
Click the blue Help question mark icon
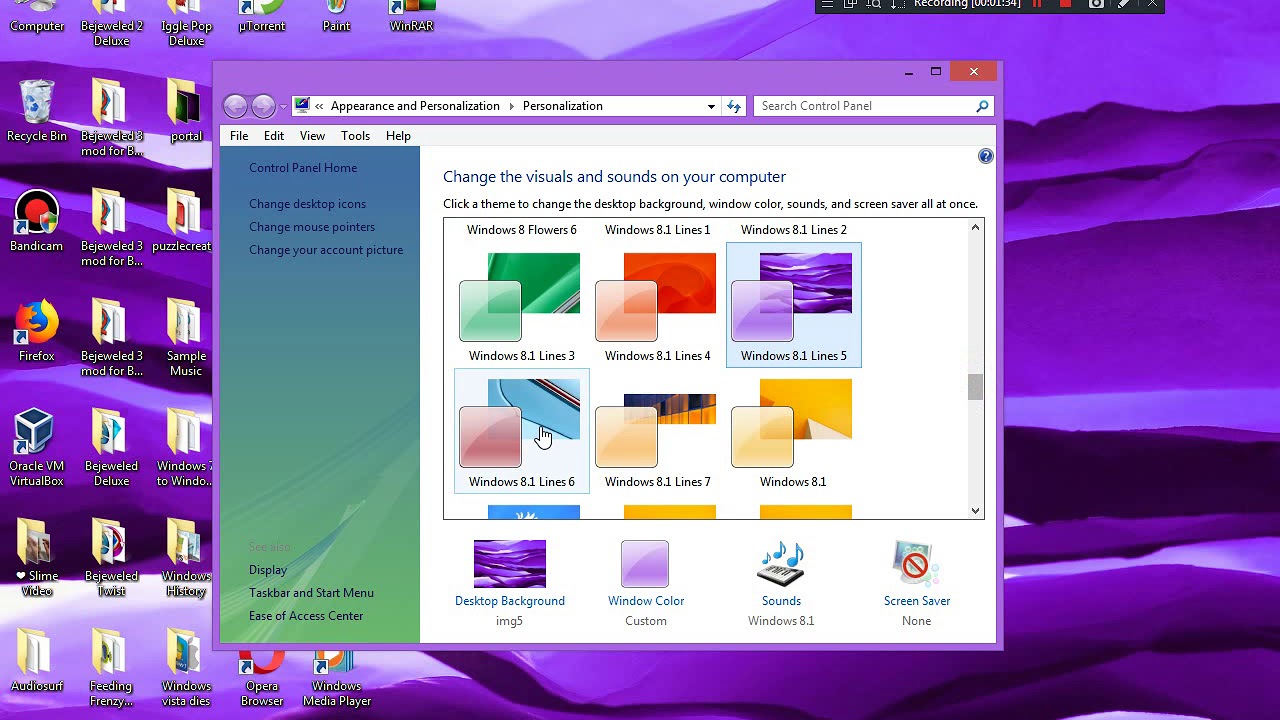(985, 156)
